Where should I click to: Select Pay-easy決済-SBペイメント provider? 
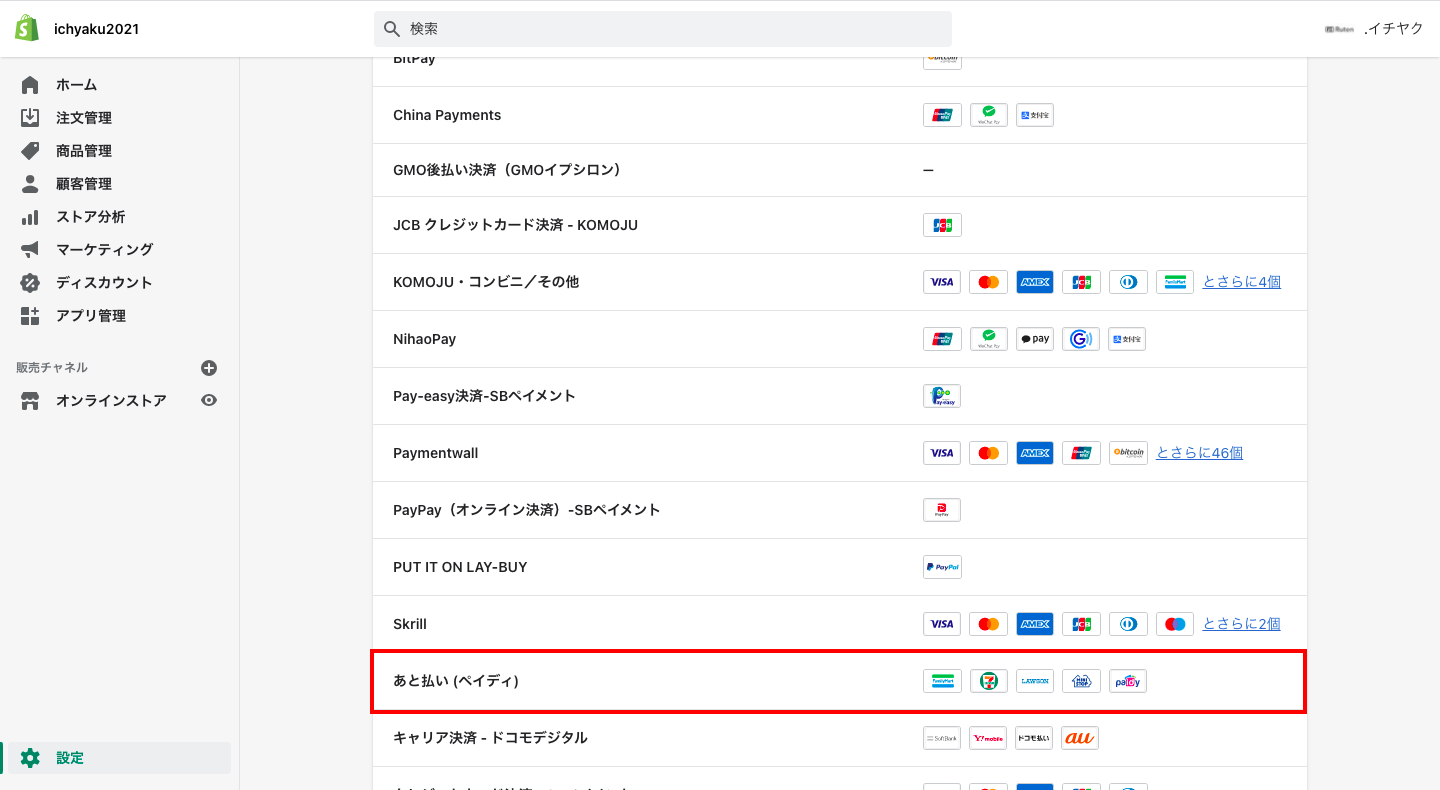coord(839,396)
